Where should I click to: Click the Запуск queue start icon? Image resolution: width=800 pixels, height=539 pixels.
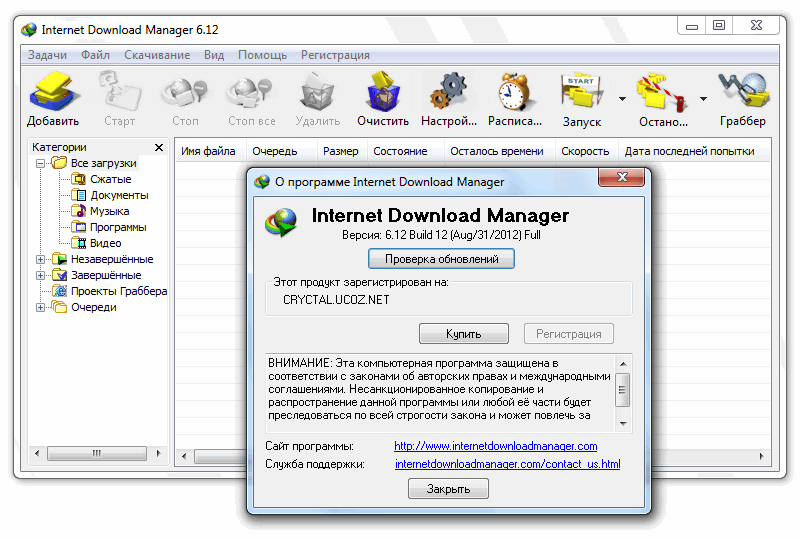click(582, 92)
